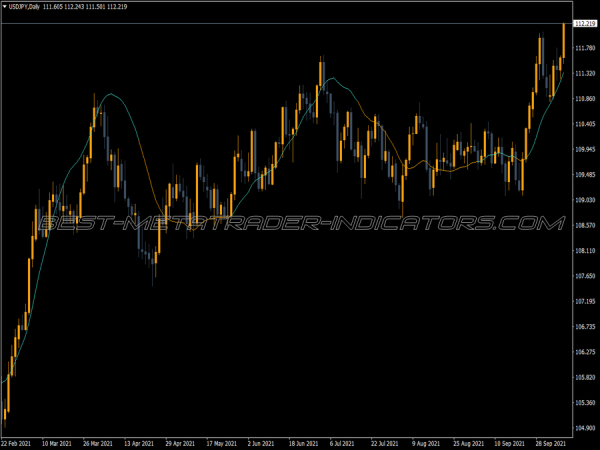Click the best-metatrader-indicators.com watermark
The image size is (600, 450).
(x=300, y=223)
